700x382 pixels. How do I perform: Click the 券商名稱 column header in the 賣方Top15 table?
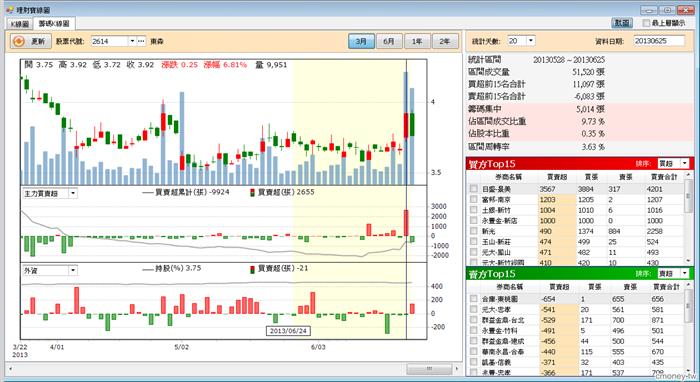509,287
